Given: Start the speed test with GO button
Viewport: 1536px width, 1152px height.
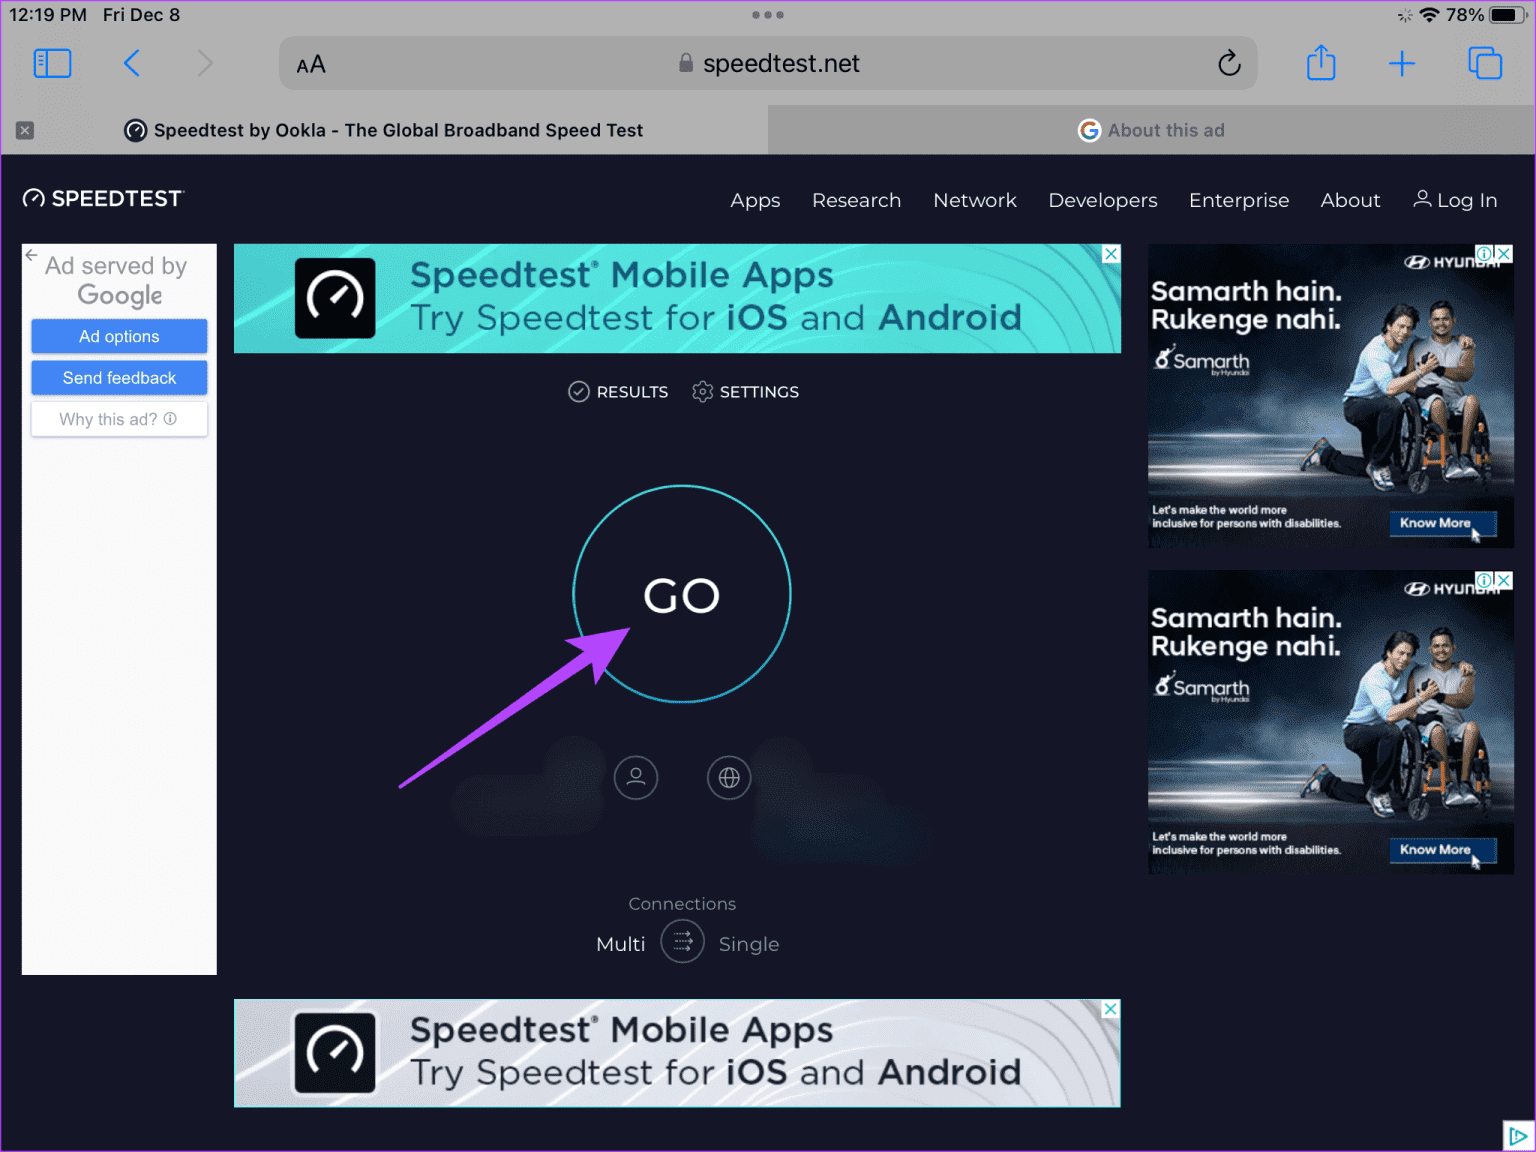Looking at the screenshot, I should pos(681,595).
